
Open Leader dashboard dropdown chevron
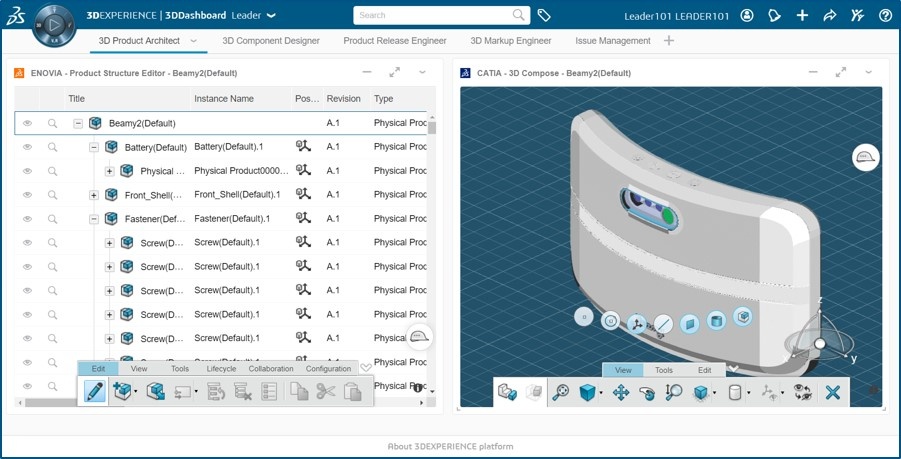[x=272, y=16]
